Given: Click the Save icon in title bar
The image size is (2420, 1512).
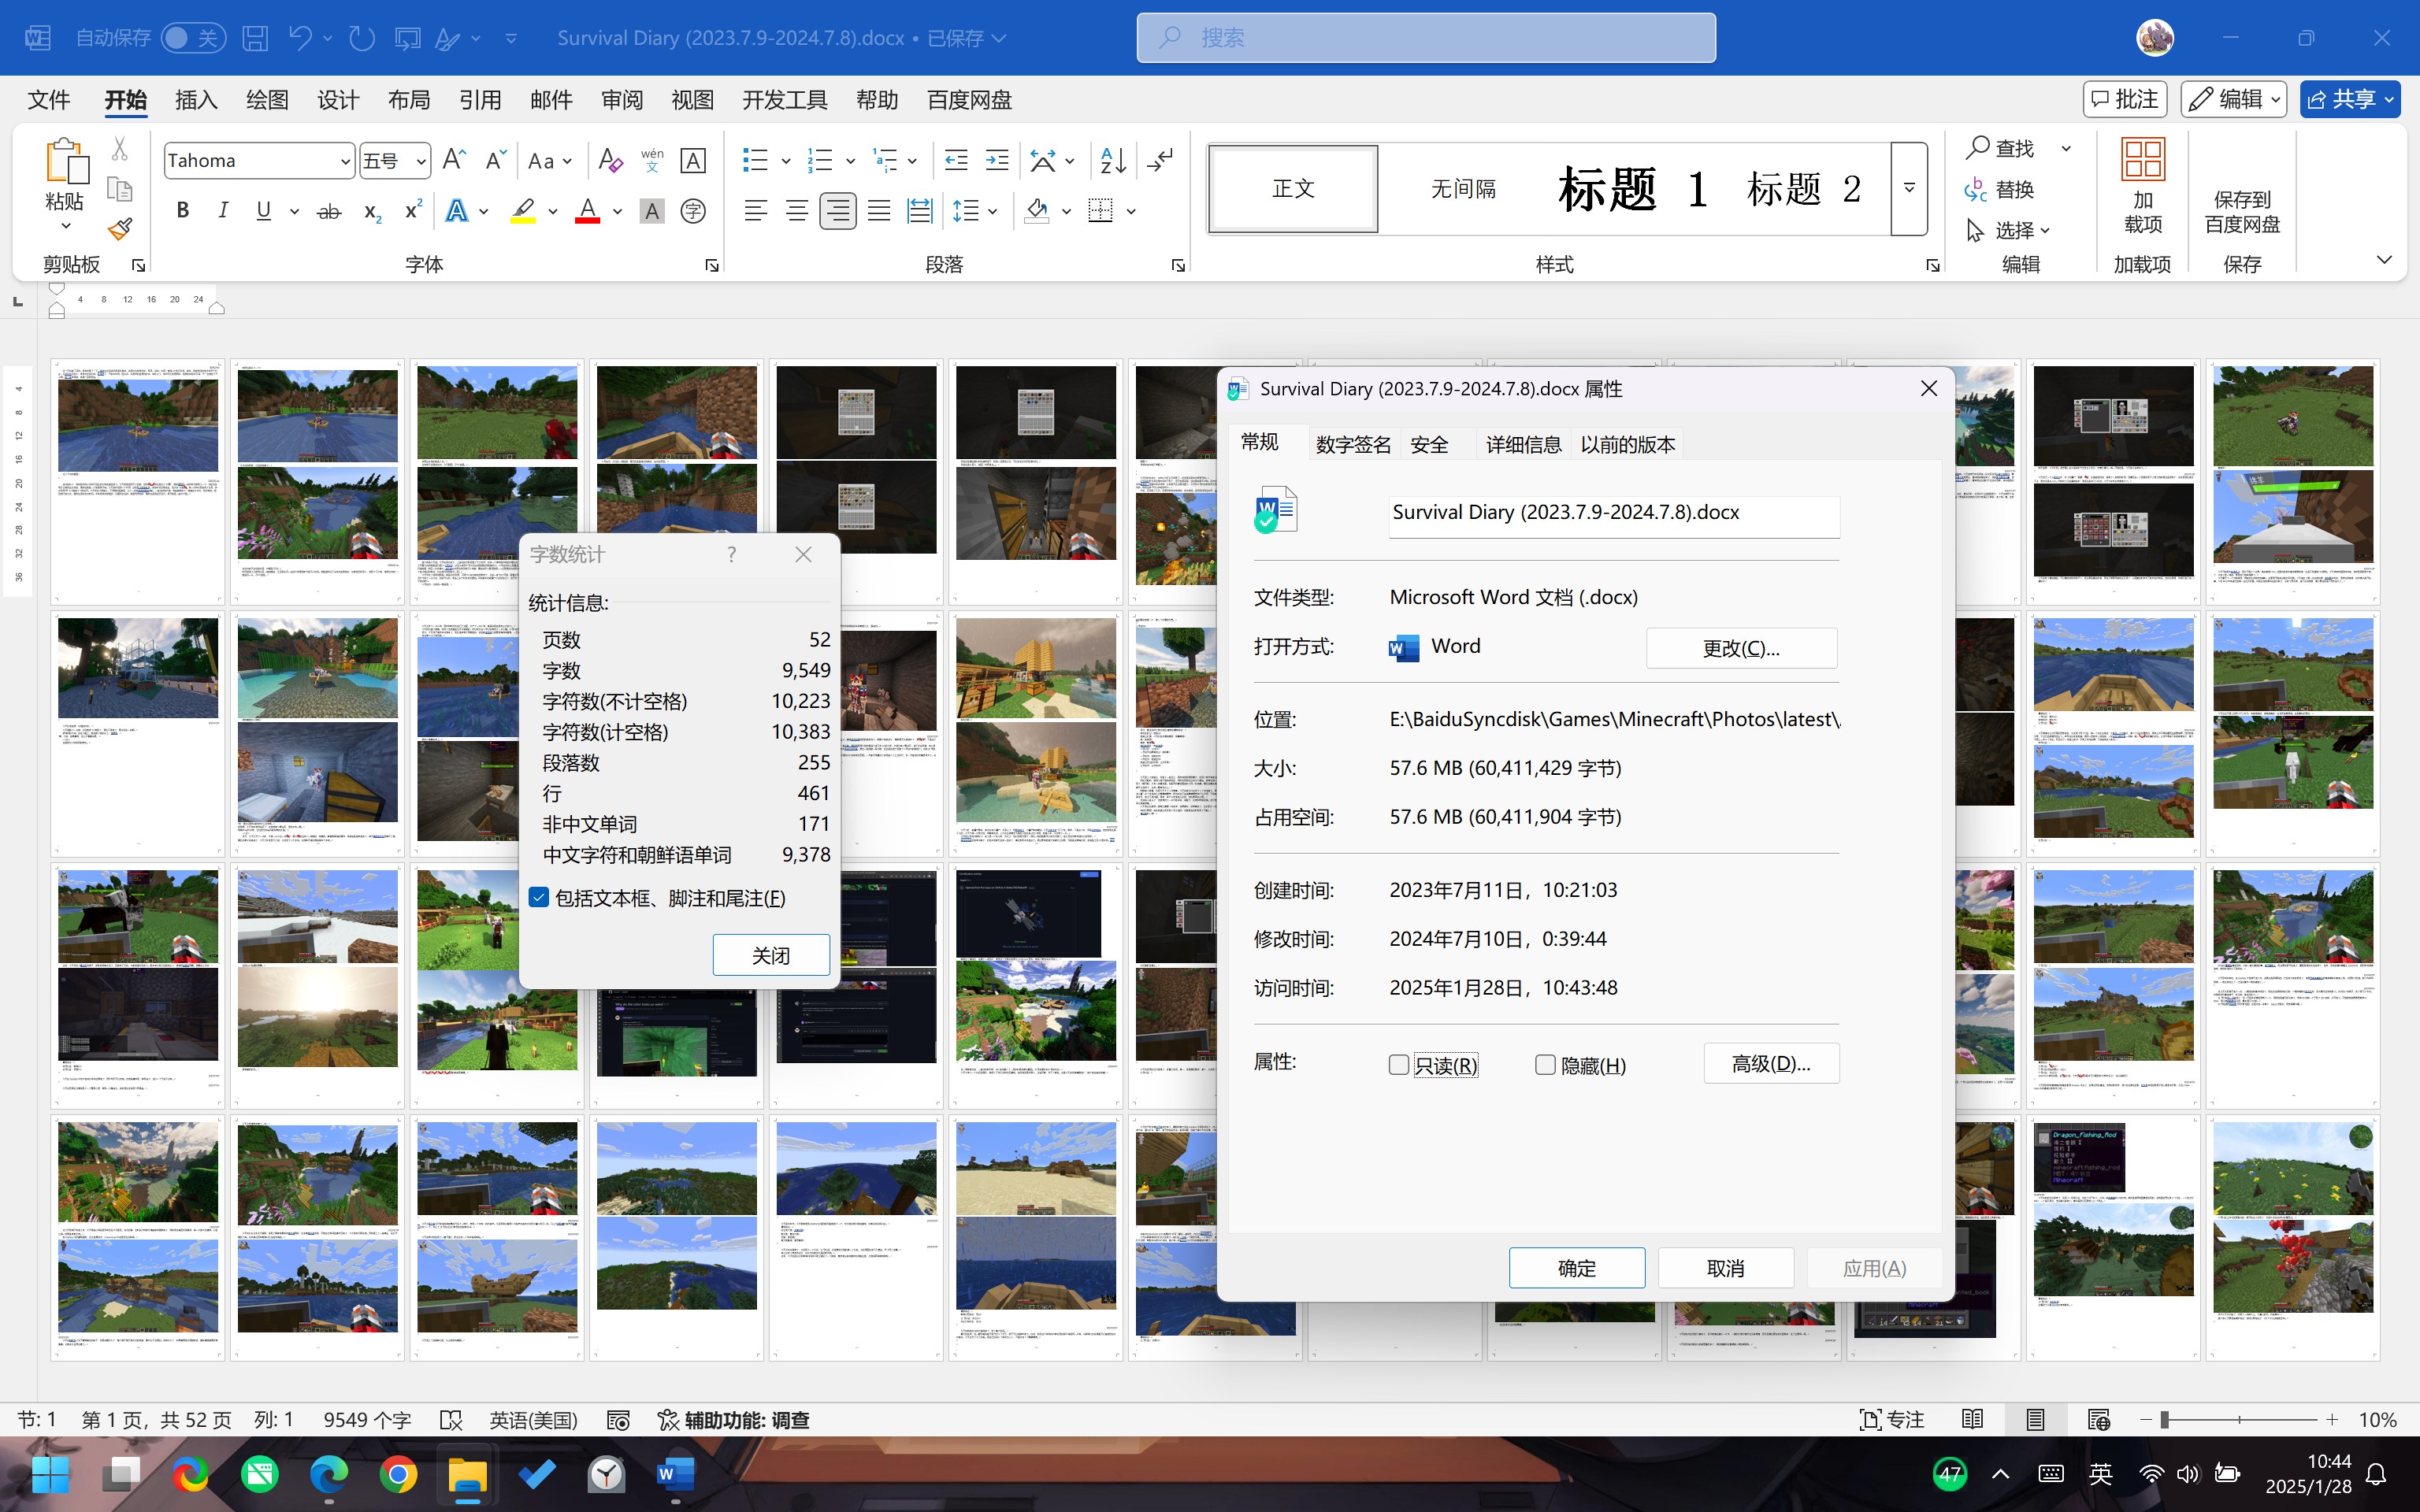Looking at the screenshot, I should [255, 38].
